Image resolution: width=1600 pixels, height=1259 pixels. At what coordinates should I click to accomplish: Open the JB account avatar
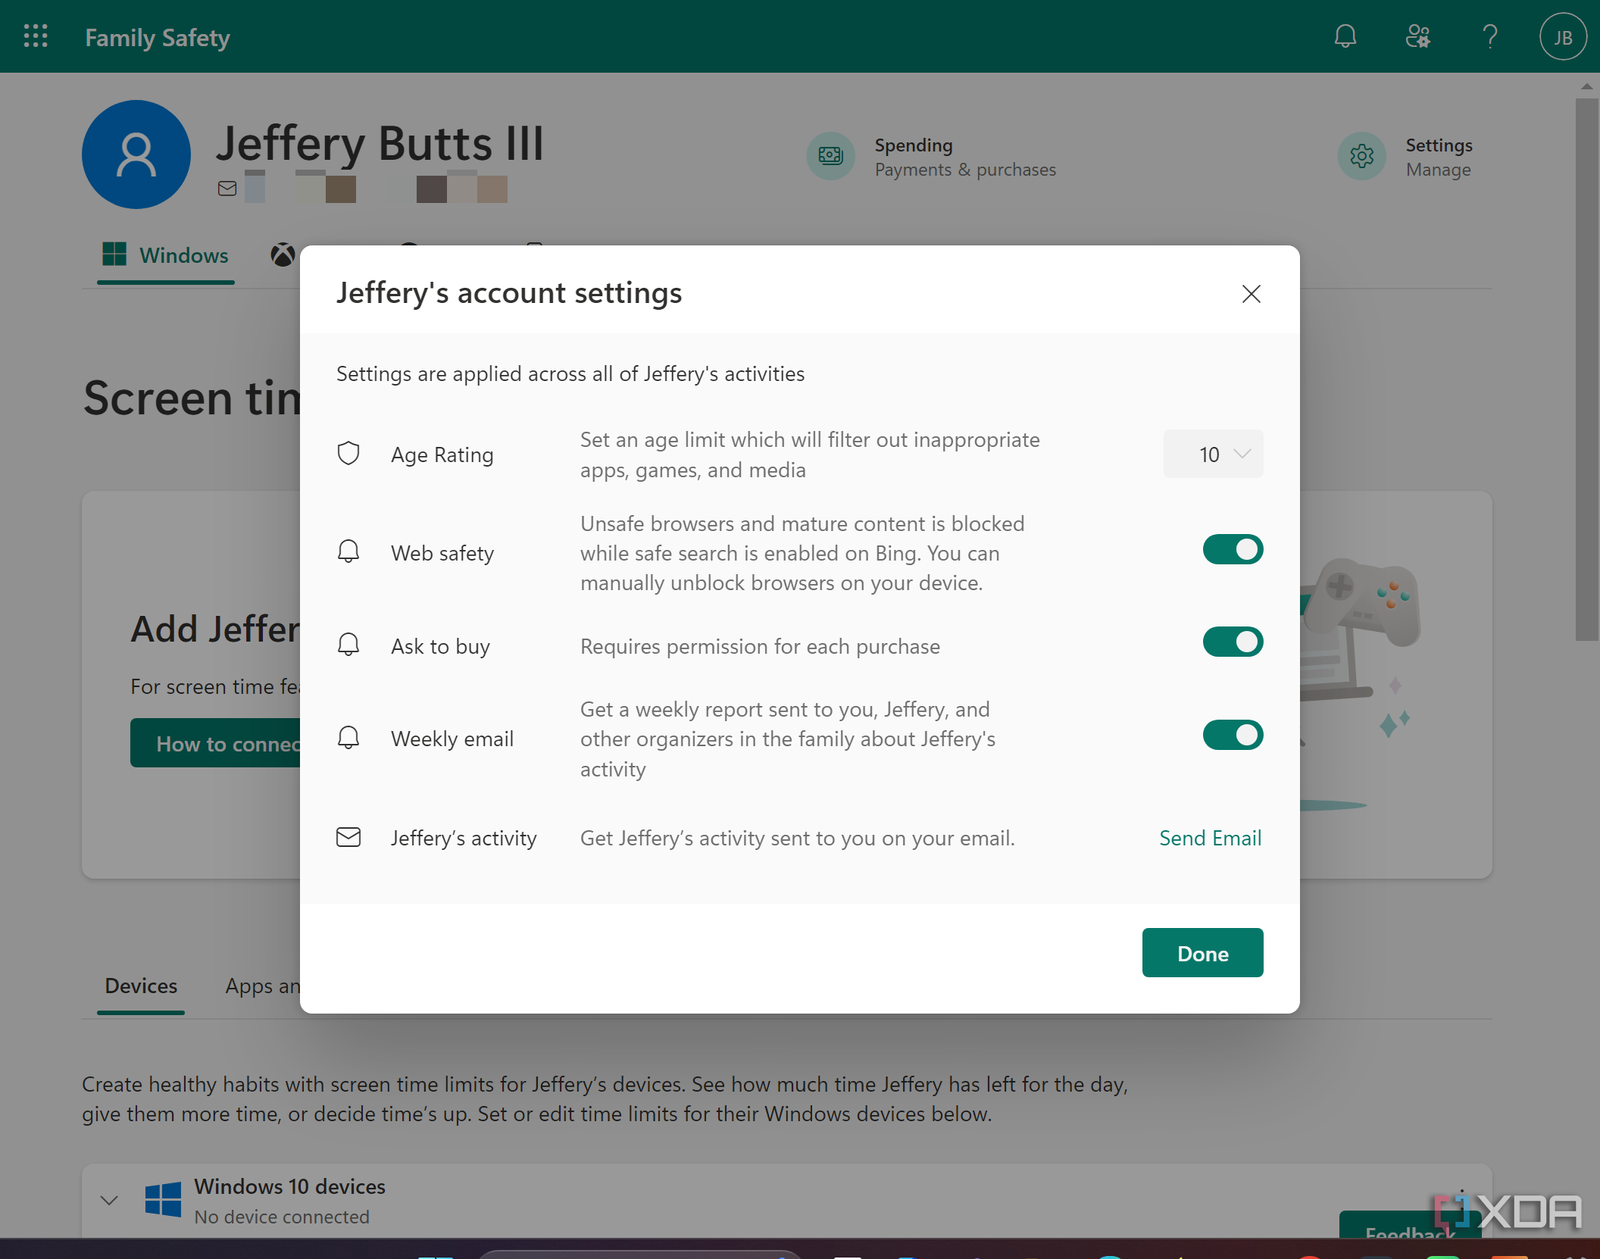1561,36
